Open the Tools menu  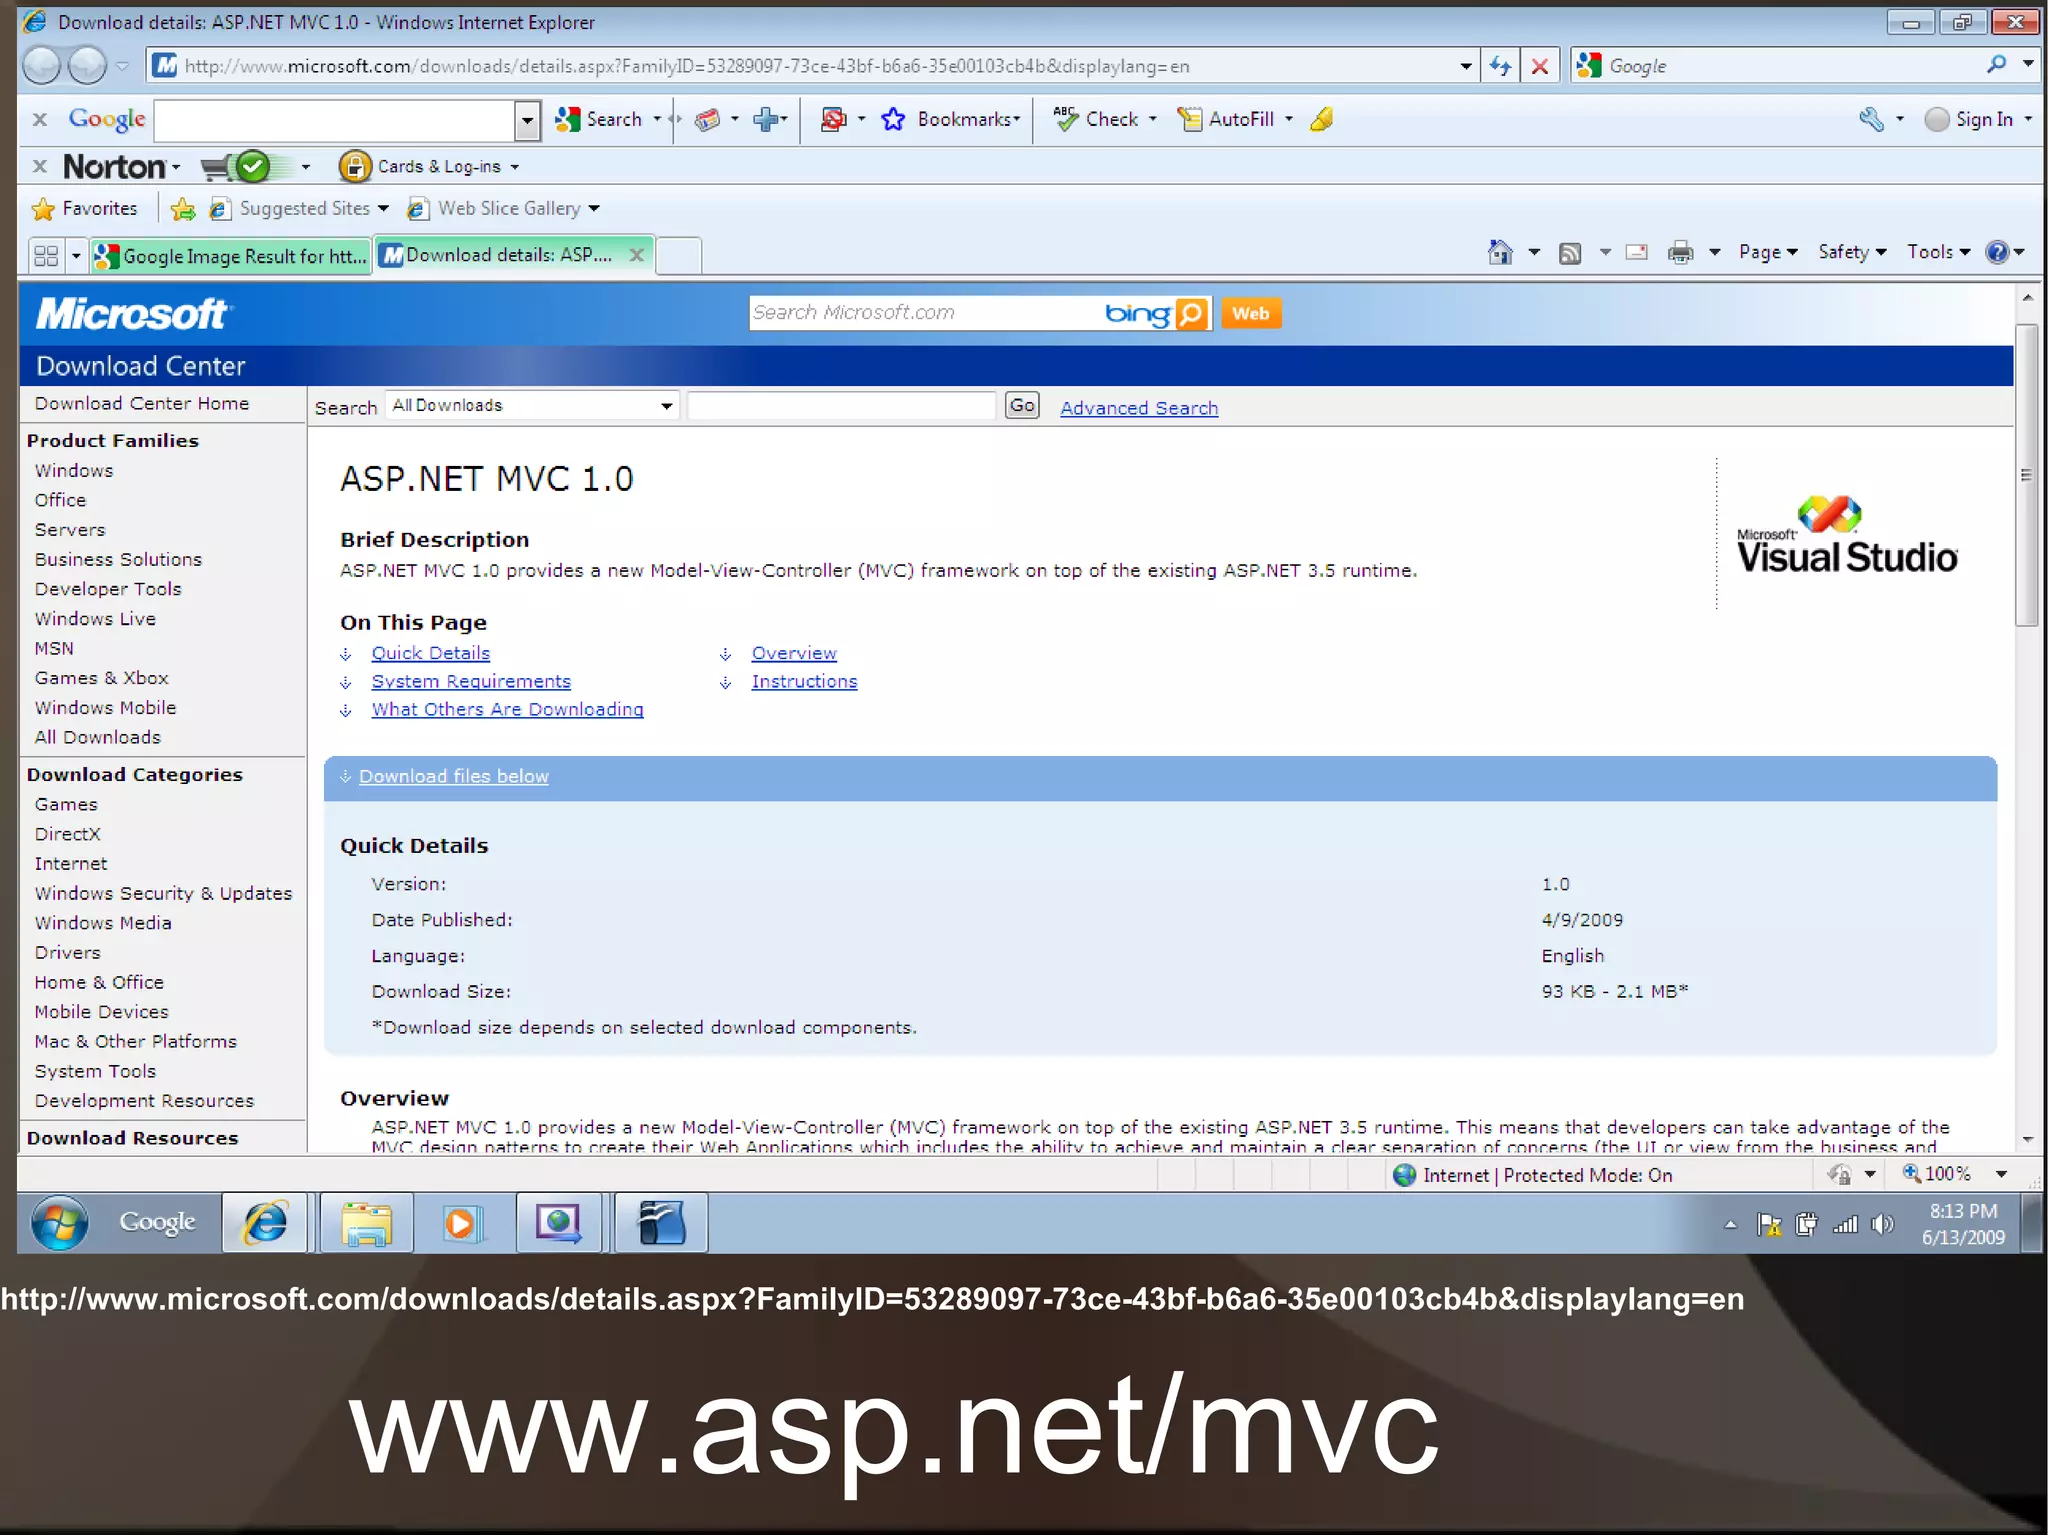point(1938,252)
